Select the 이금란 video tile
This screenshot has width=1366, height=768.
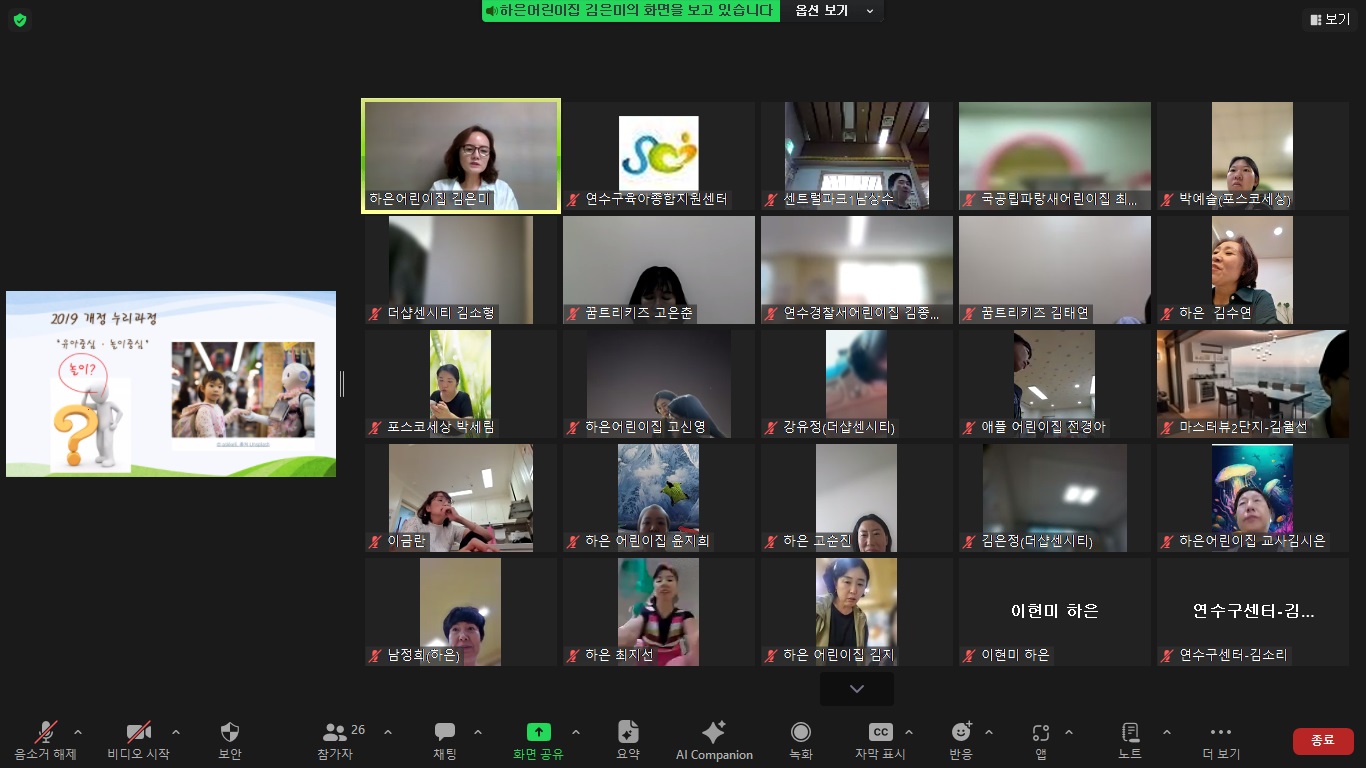pos(461,498)
